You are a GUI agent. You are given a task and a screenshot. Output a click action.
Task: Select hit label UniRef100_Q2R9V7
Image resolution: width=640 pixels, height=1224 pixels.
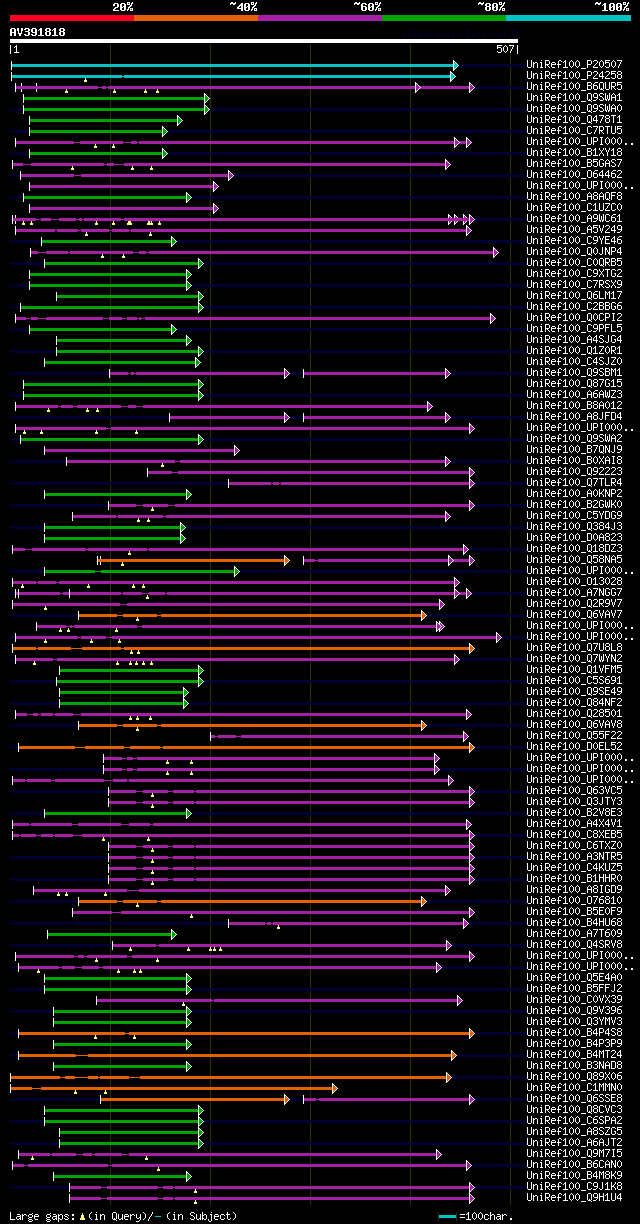coord(574,603)
